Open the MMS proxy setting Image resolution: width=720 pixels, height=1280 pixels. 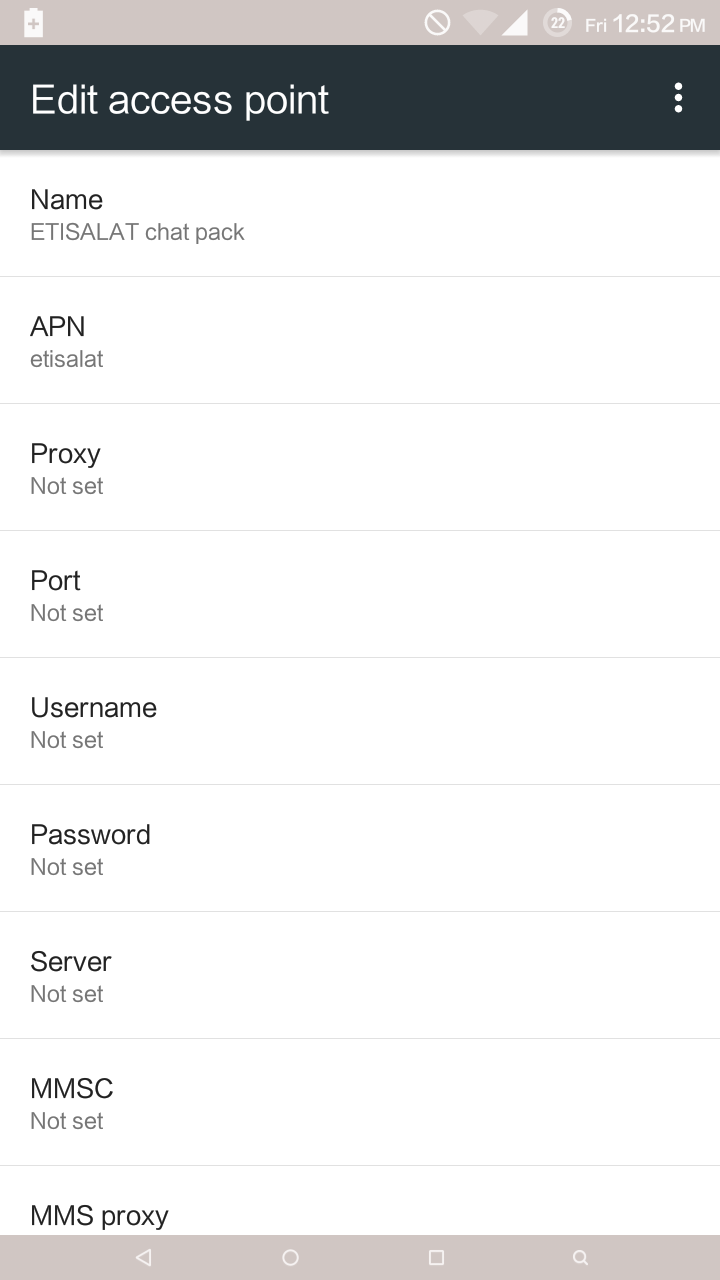pos(360,1213)
